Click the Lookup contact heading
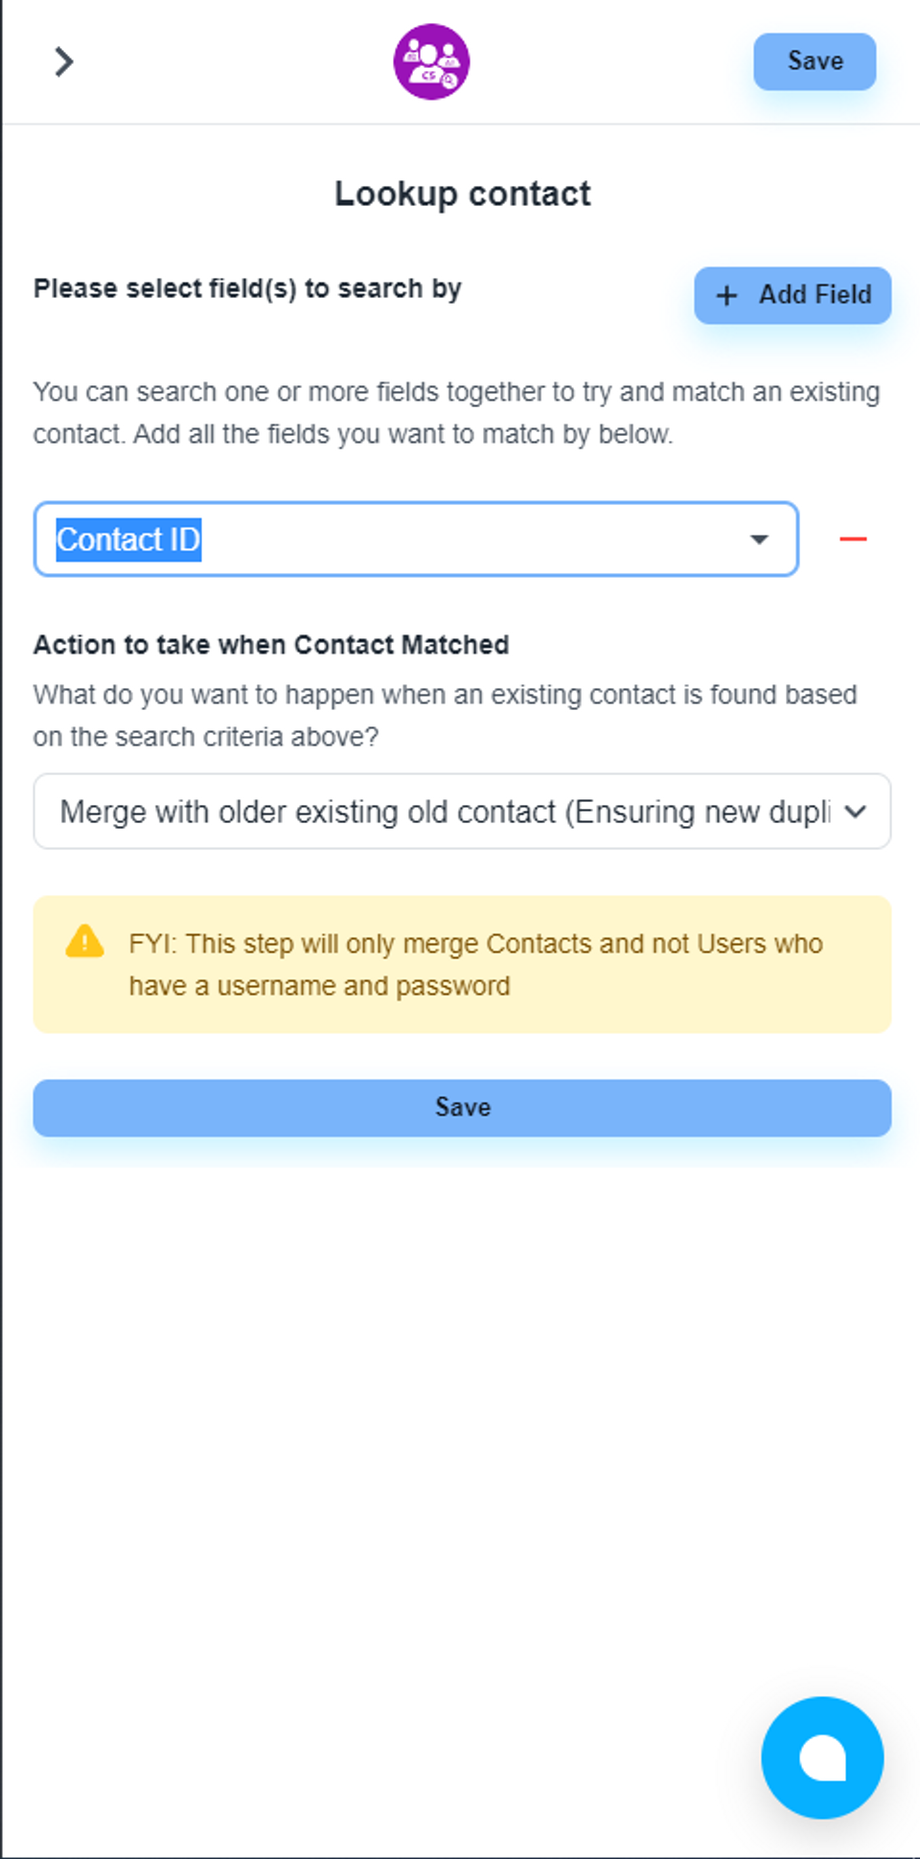 pyautogui.click(x=462, y=194)
